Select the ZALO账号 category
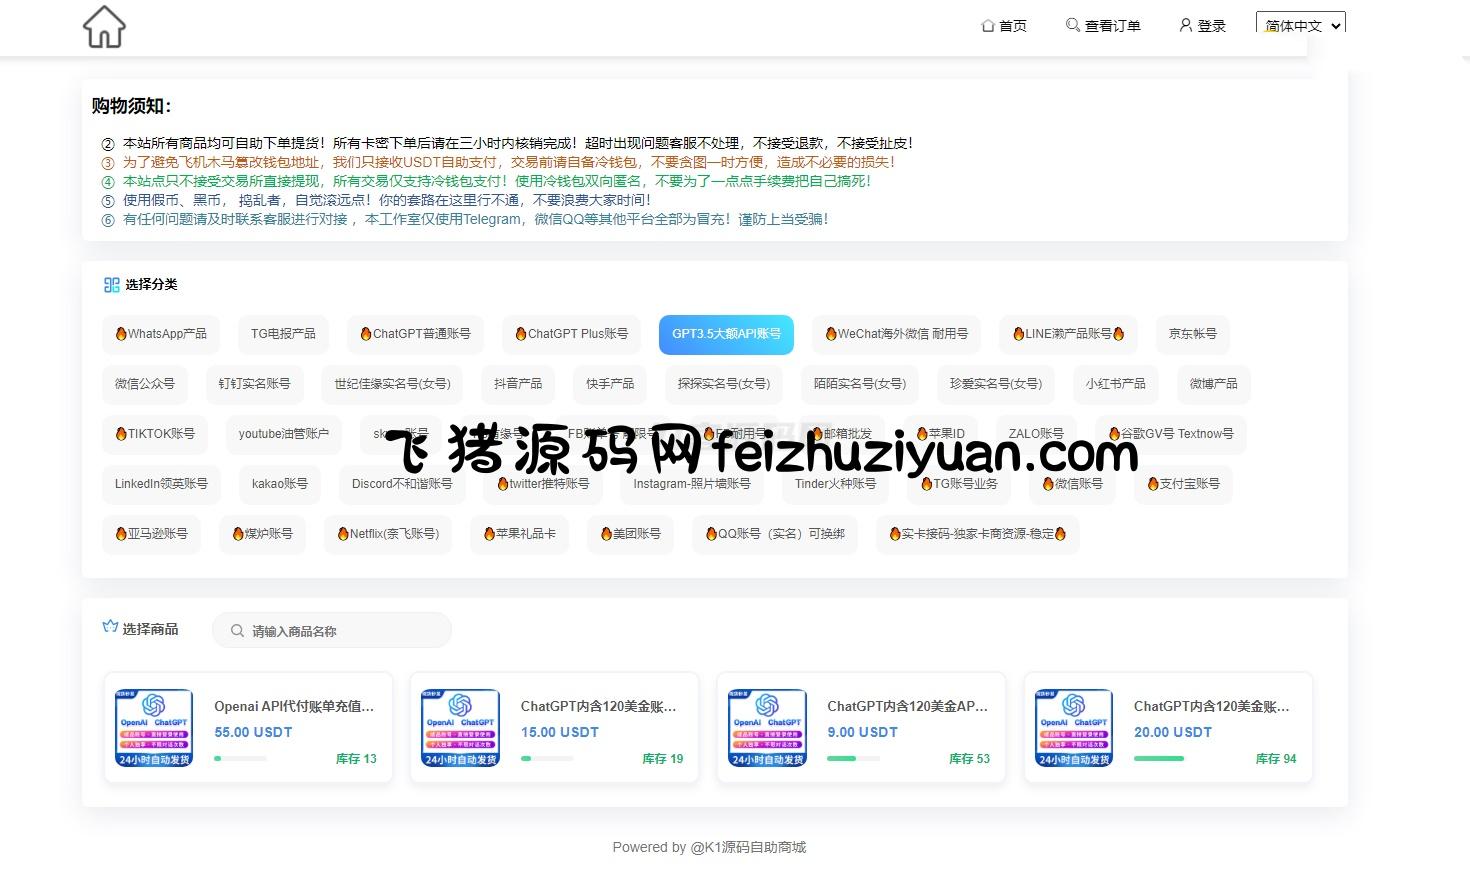 (x=1036, y=434)
